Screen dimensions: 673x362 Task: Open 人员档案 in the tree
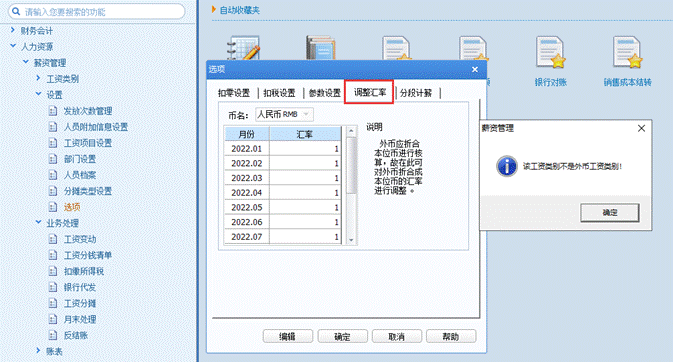80,175
